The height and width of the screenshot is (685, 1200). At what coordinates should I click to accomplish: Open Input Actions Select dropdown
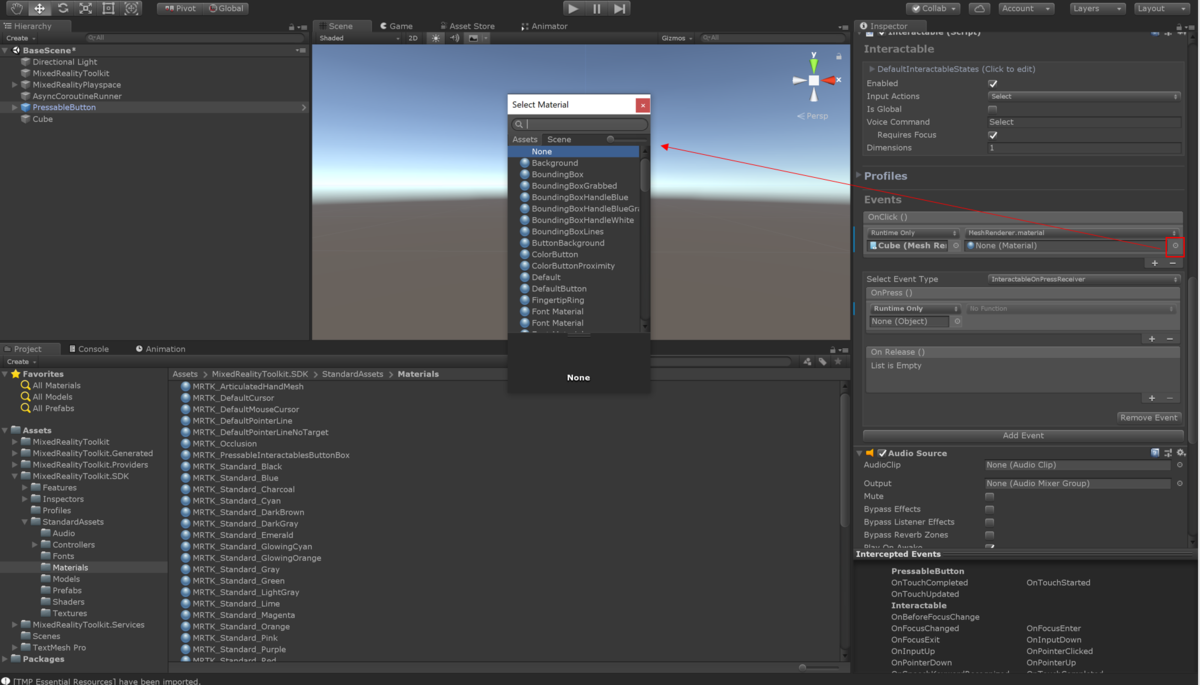[1084, 96]
